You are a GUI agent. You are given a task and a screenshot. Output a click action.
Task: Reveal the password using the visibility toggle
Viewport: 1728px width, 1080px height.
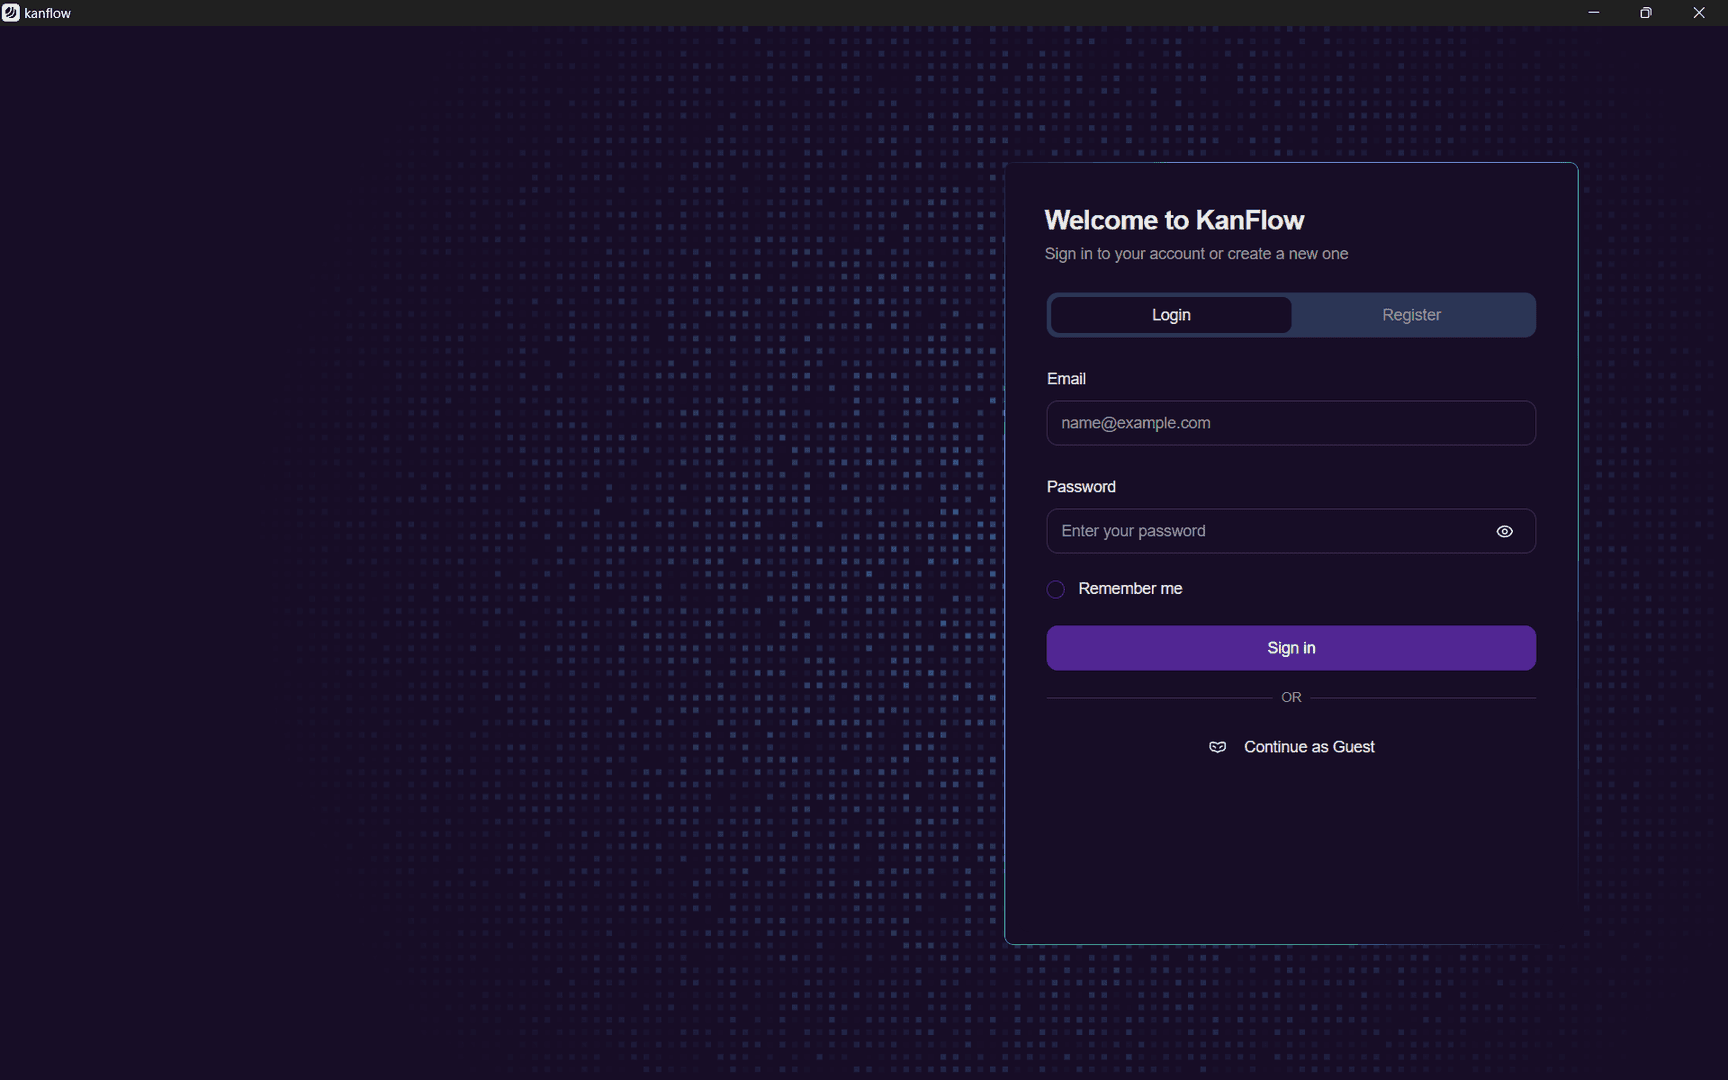[1505, 531]
